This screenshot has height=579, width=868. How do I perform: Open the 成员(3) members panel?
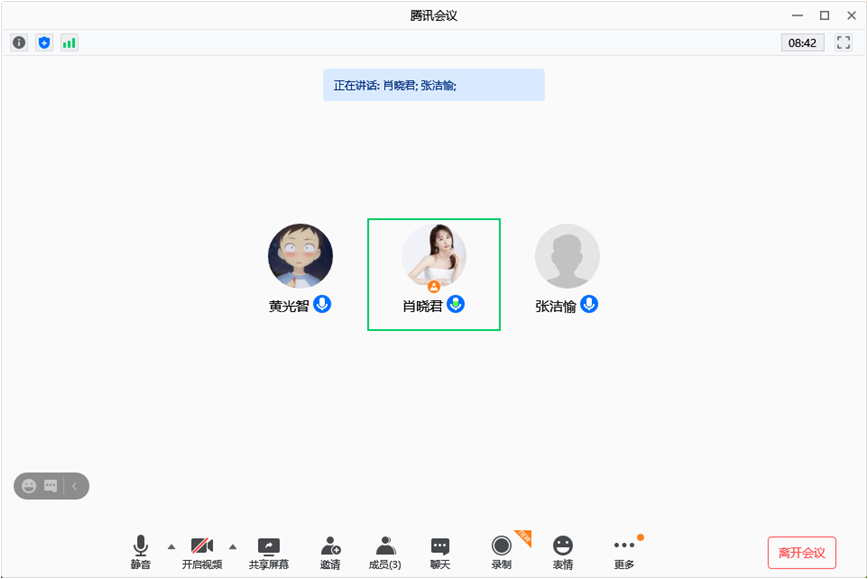point(385,552)
